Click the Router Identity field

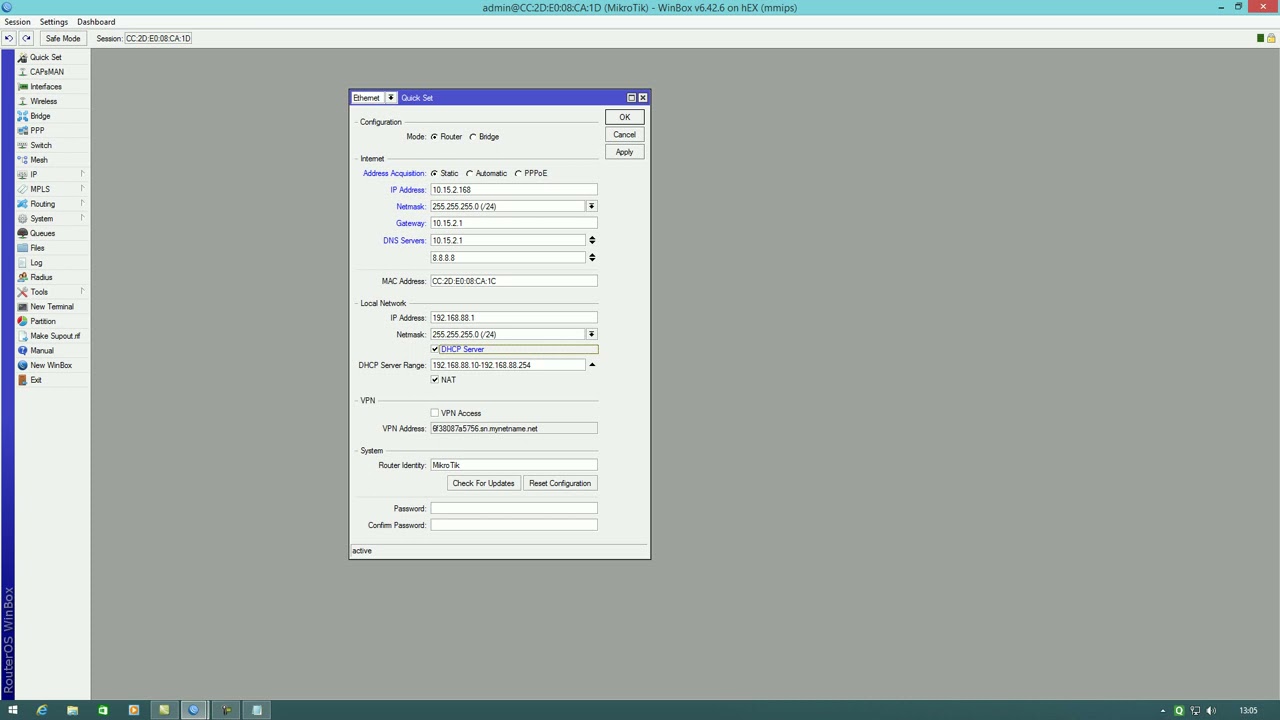pyautogui.click(x=514, y=465)
